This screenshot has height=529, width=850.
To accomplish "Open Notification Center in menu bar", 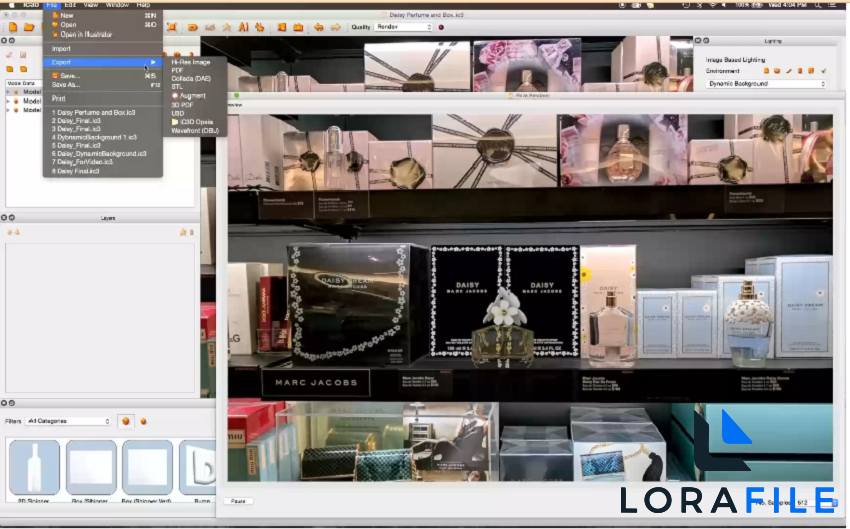I will [833, 5].
